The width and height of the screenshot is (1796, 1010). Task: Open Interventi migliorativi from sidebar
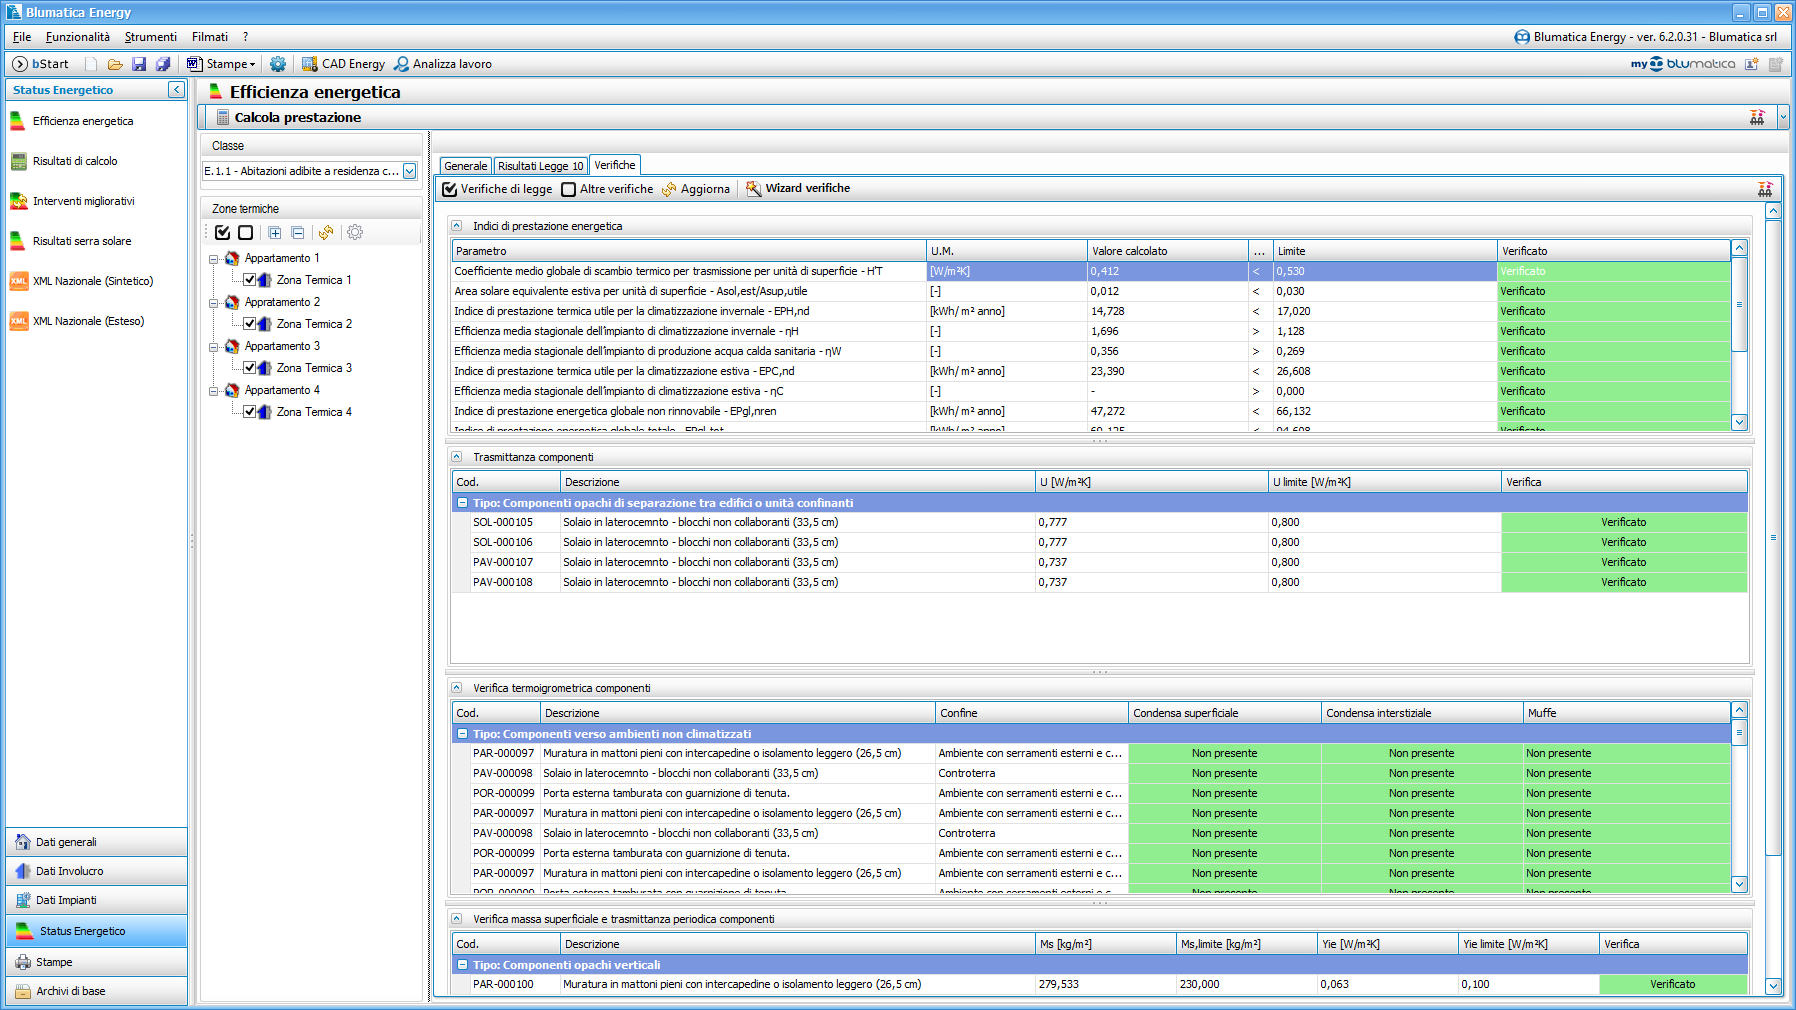click(x=83, y=201)
